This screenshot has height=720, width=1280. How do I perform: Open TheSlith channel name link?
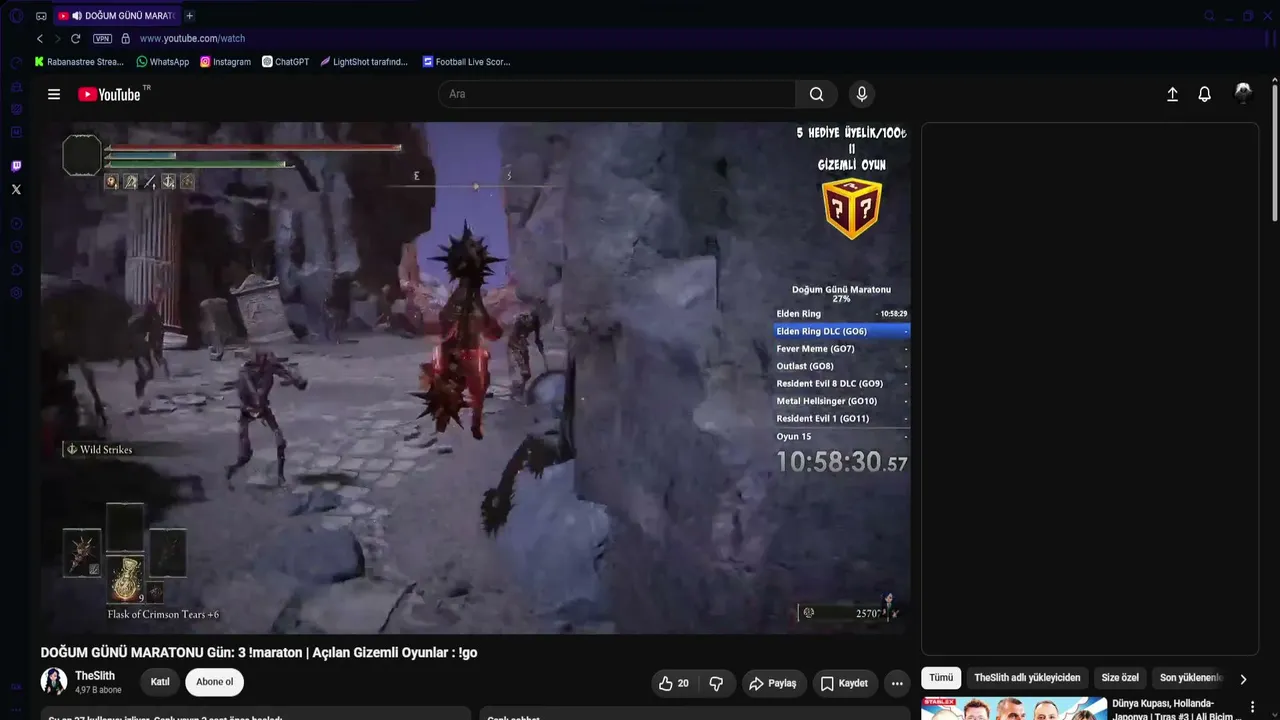95,676
